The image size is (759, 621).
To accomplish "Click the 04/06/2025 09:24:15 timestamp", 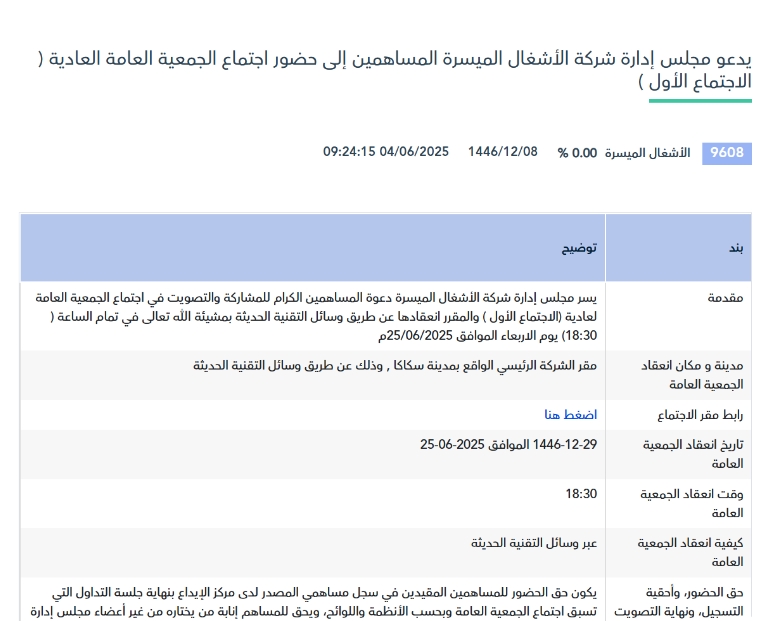I will pos(386,152).
